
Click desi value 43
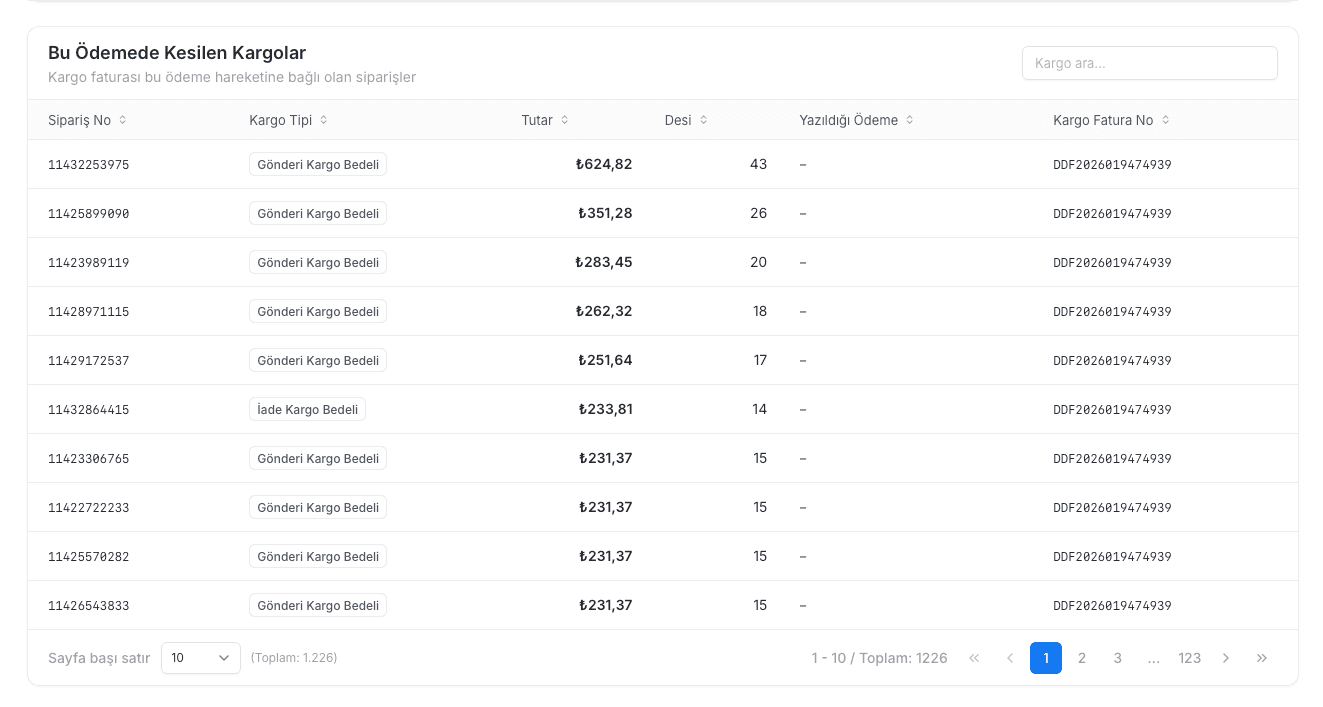[758, 164]
